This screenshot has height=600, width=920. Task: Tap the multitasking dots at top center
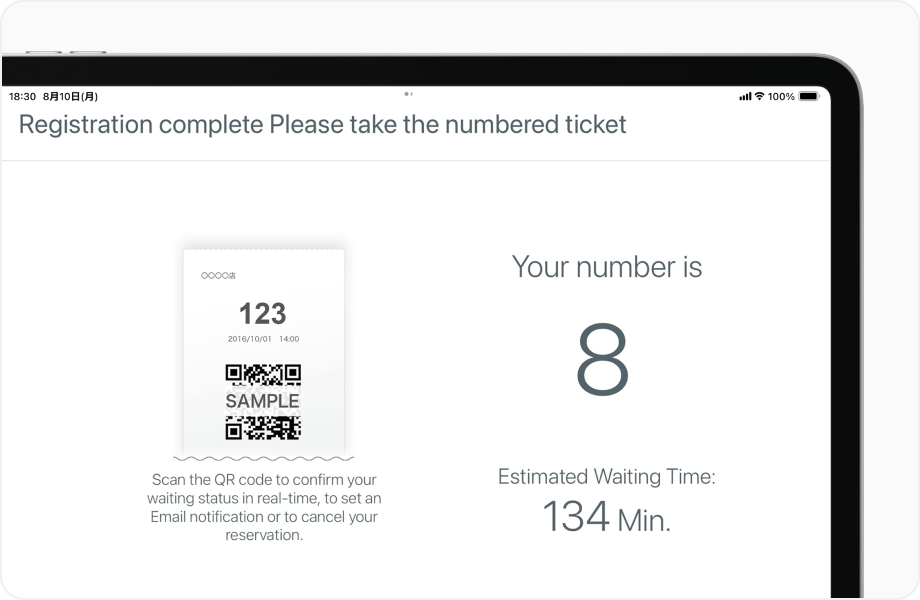(x=408, y=94)
